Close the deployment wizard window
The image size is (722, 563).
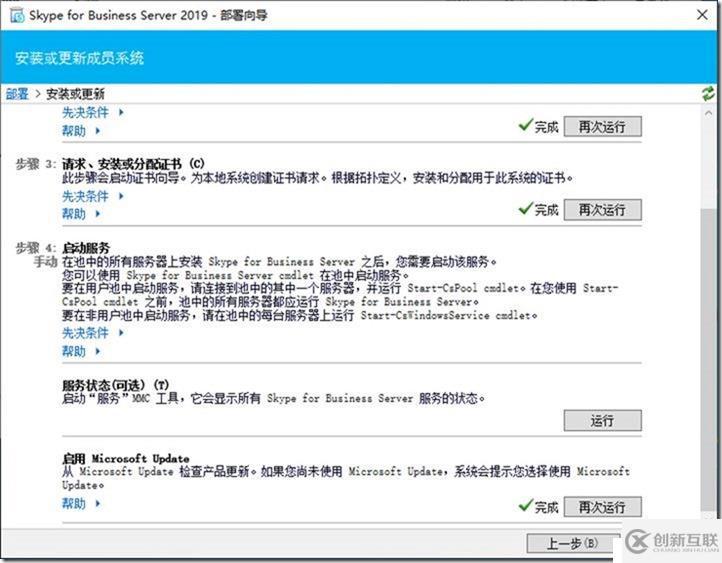702,15
